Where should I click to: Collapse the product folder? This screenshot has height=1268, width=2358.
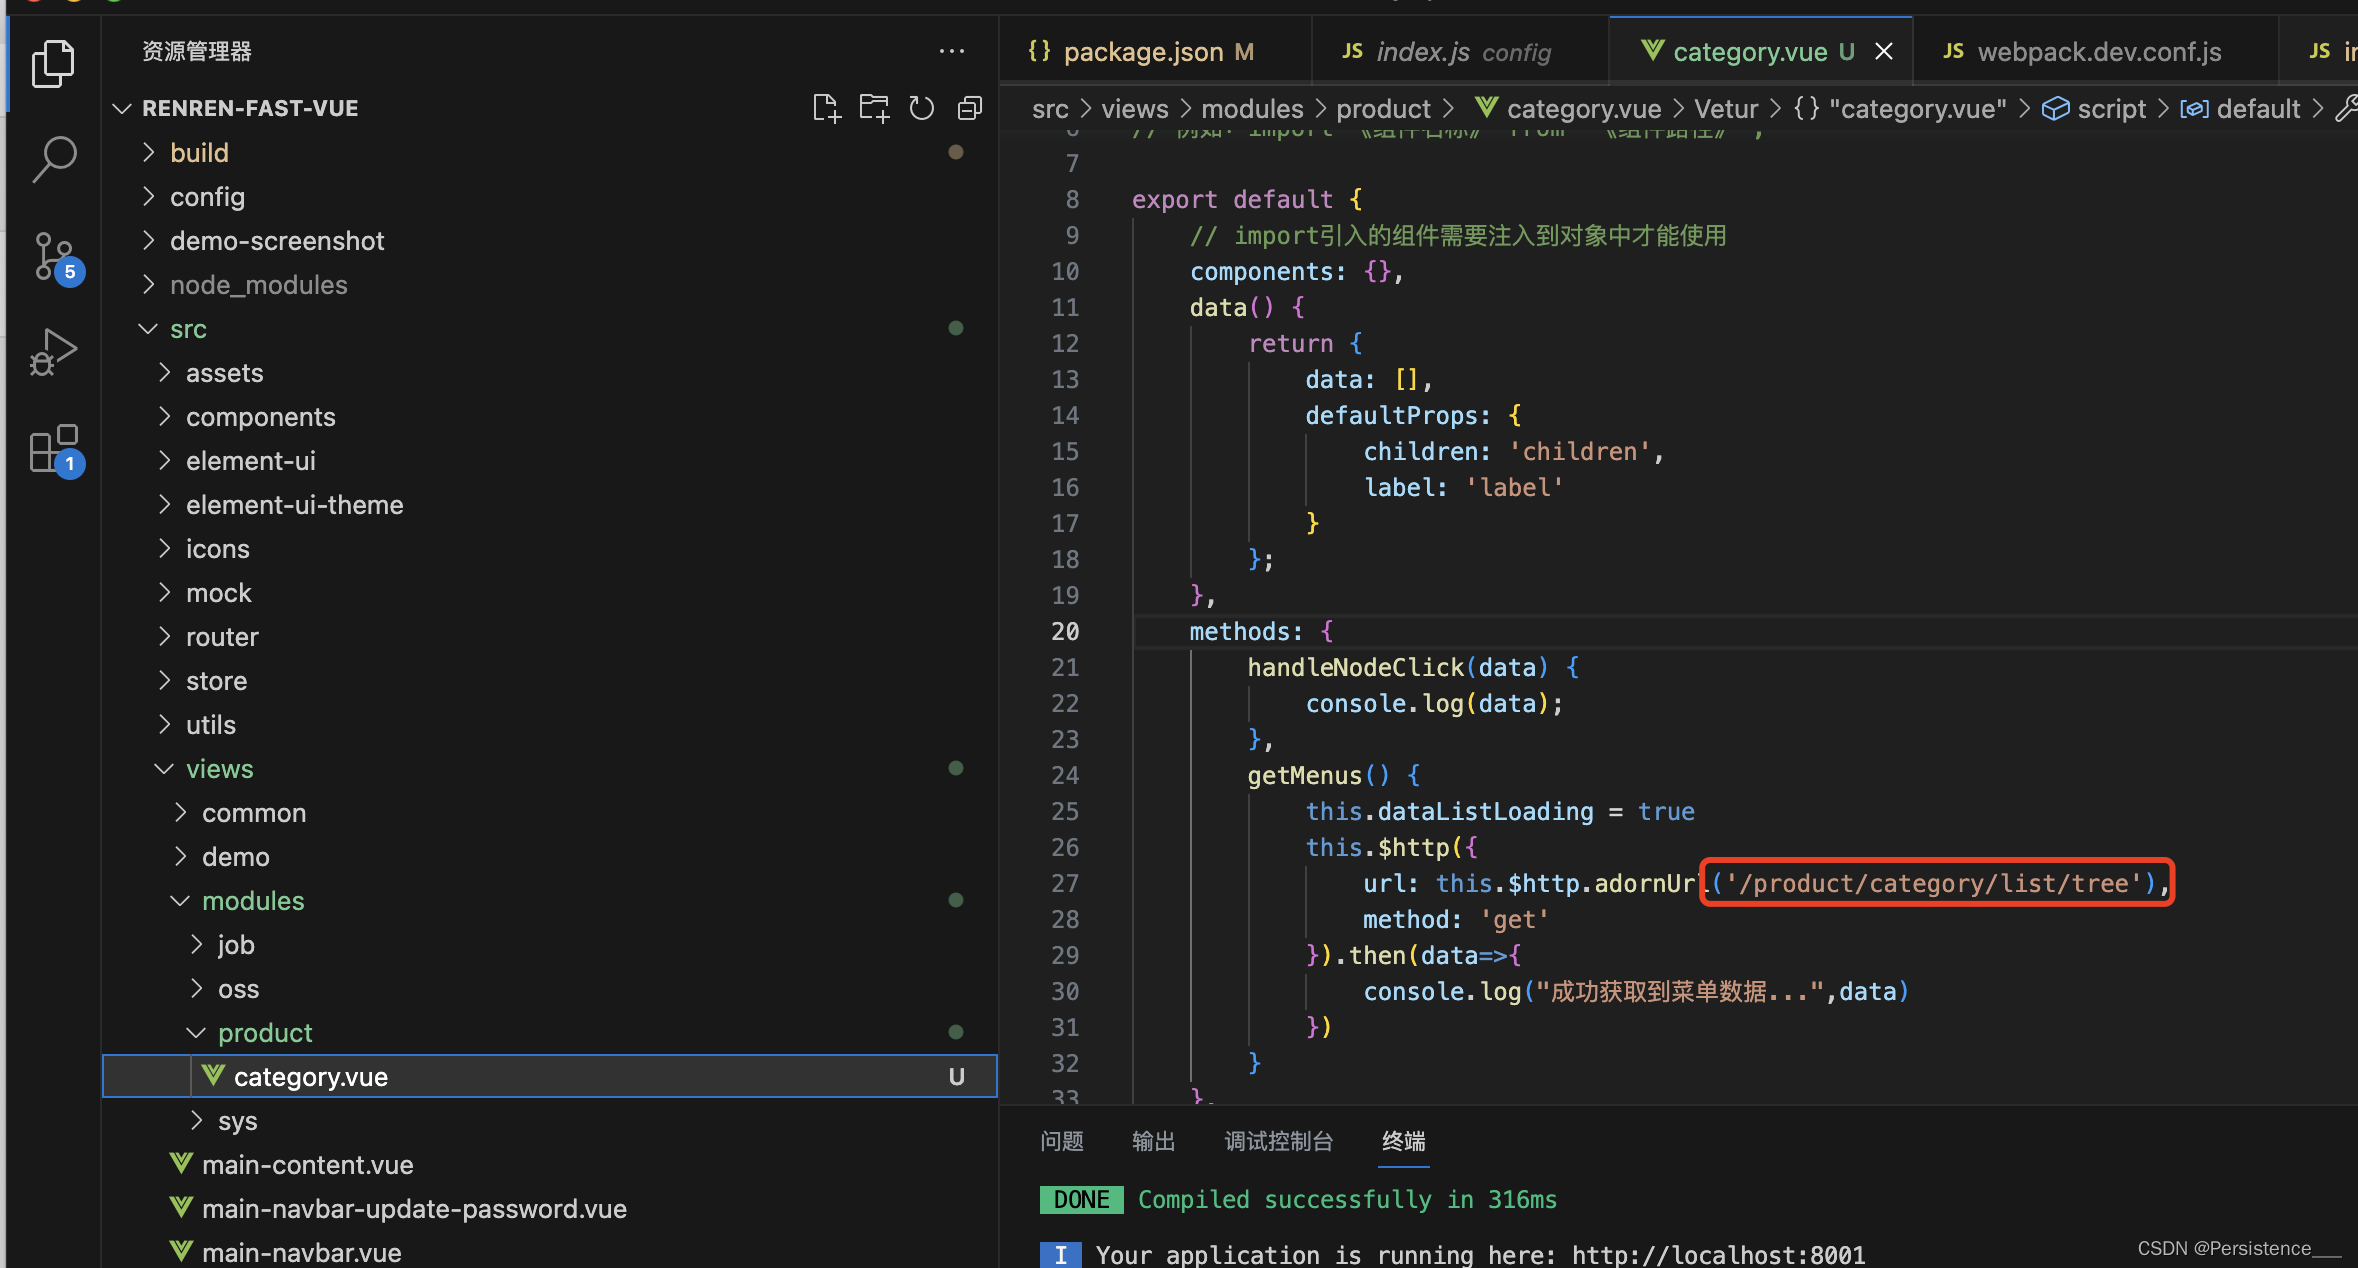click(x=549, y=1032)
